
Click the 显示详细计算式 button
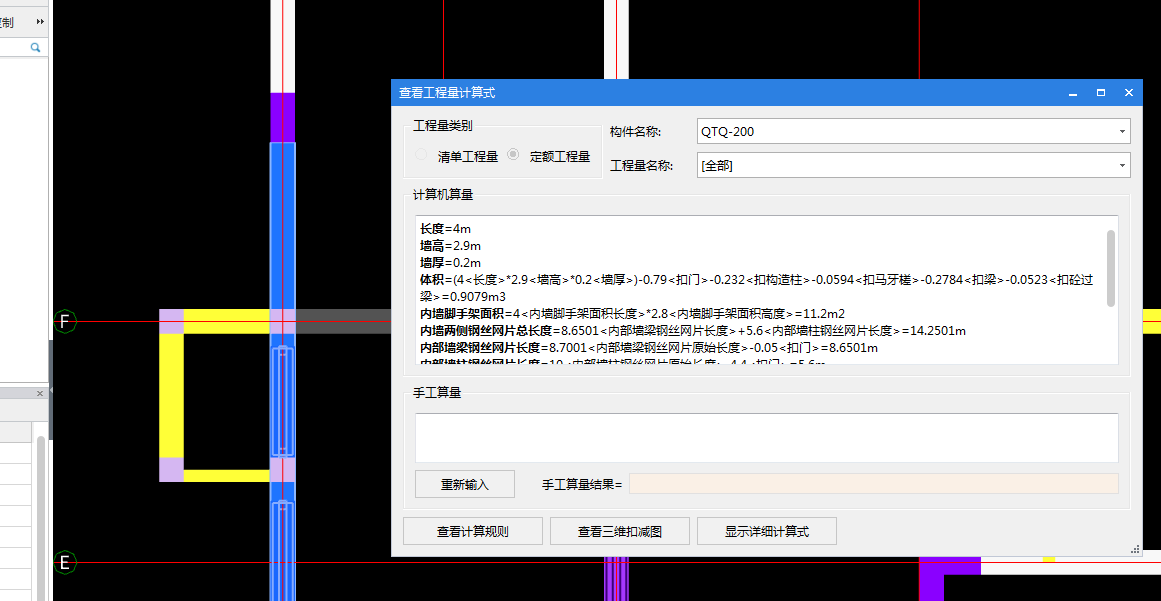766,531
